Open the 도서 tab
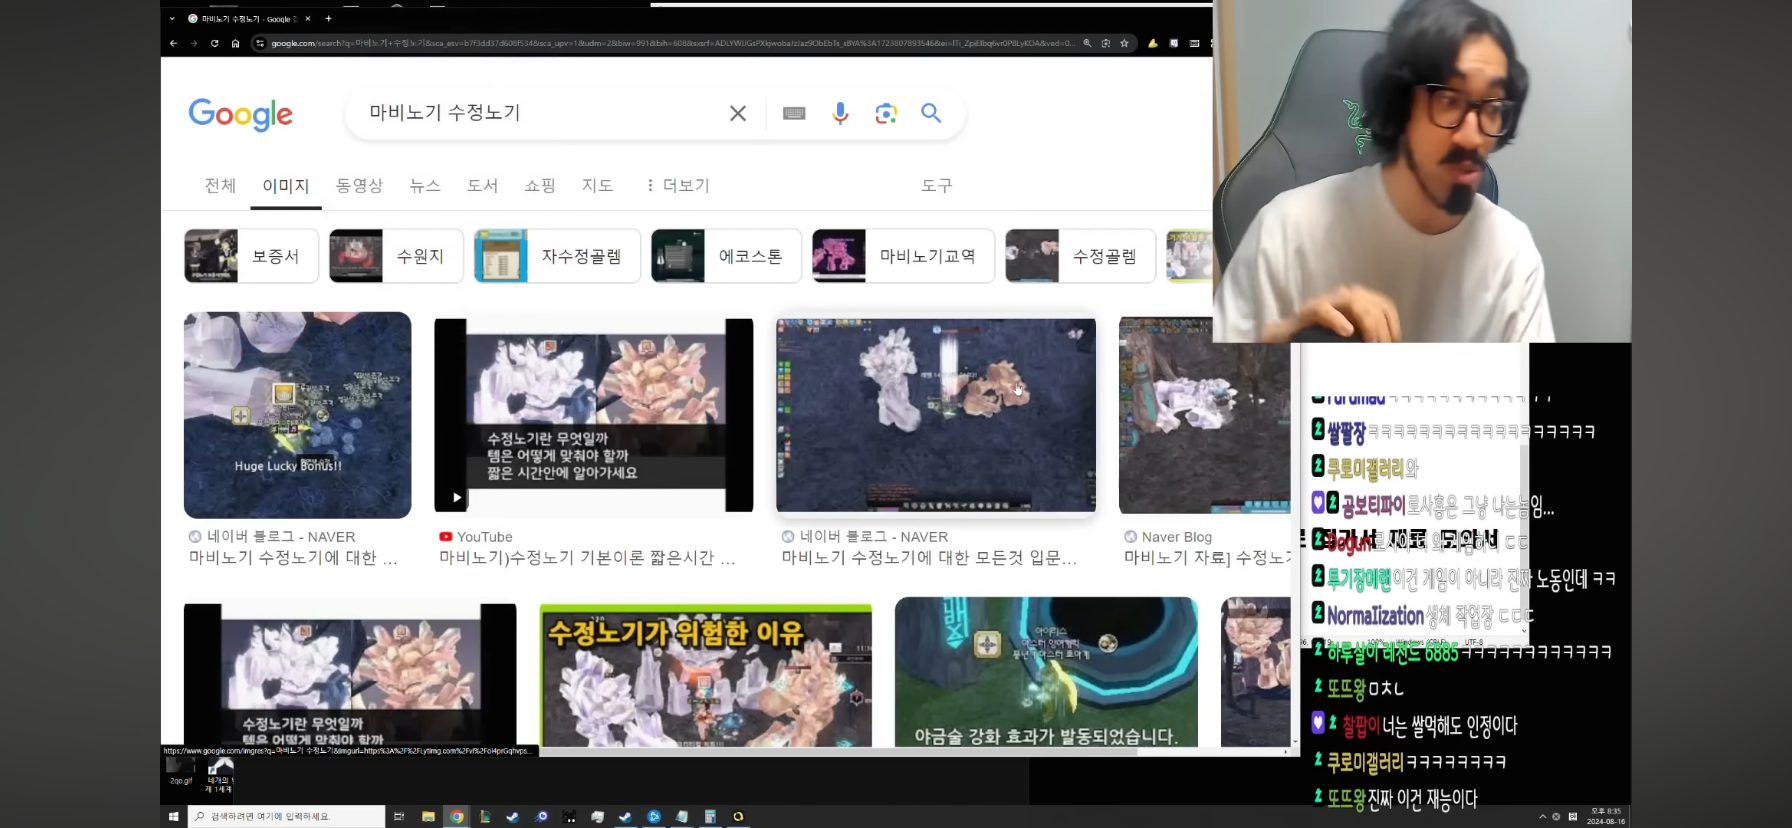Viewport: 1792px width, 828px height. (x=482, y=185)
